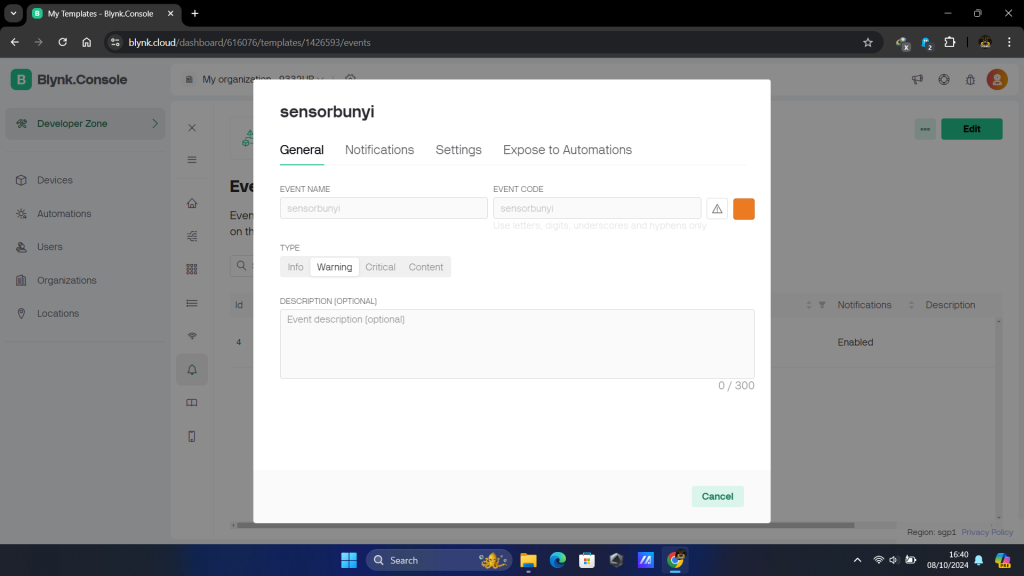1024x576 pixels.
Task: Select the Info event type
Action: [296, 267]
